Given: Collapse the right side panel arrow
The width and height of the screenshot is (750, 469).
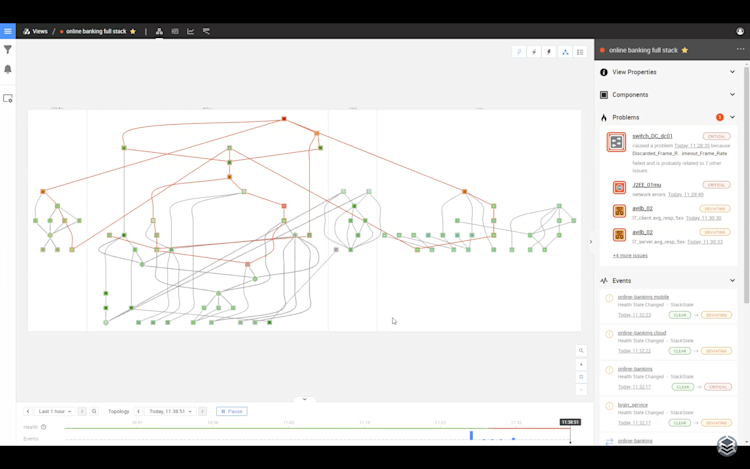Looking at the screenshot, I should tap(591, 242).
